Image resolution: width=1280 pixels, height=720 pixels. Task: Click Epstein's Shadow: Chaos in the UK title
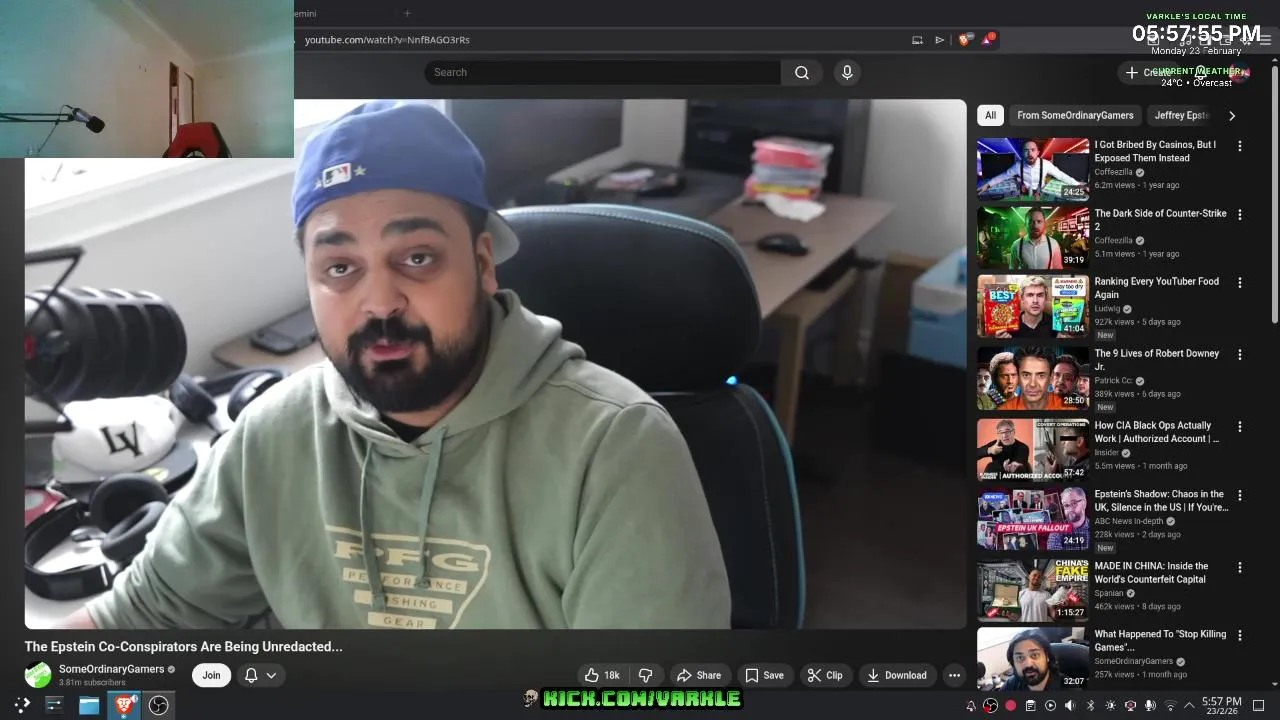(x=1161, y=501)
